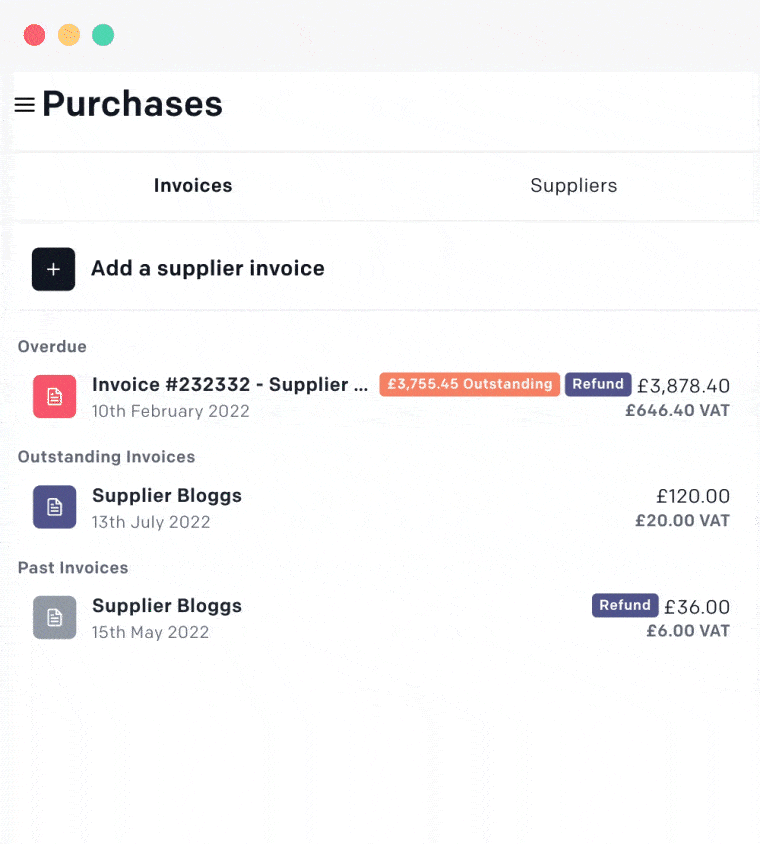Screen dimensions: 760x844
Task: Click the red window close dot
Action: (x=34, y=35)
